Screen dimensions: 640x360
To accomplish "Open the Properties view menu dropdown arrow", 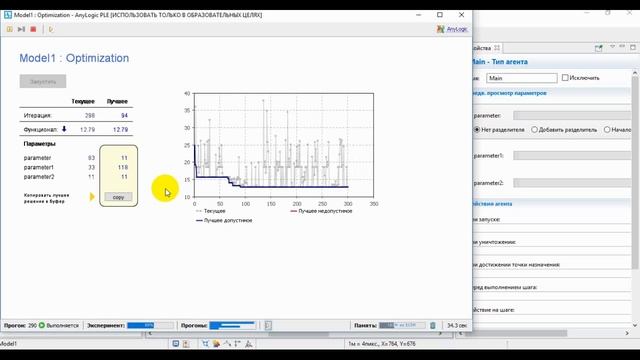I will 612,47.
